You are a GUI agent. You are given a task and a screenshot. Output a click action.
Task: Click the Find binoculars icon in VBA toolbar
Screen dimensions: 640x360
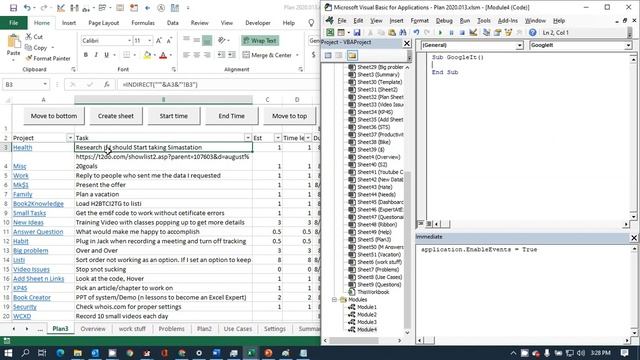(x=402, y=33)
